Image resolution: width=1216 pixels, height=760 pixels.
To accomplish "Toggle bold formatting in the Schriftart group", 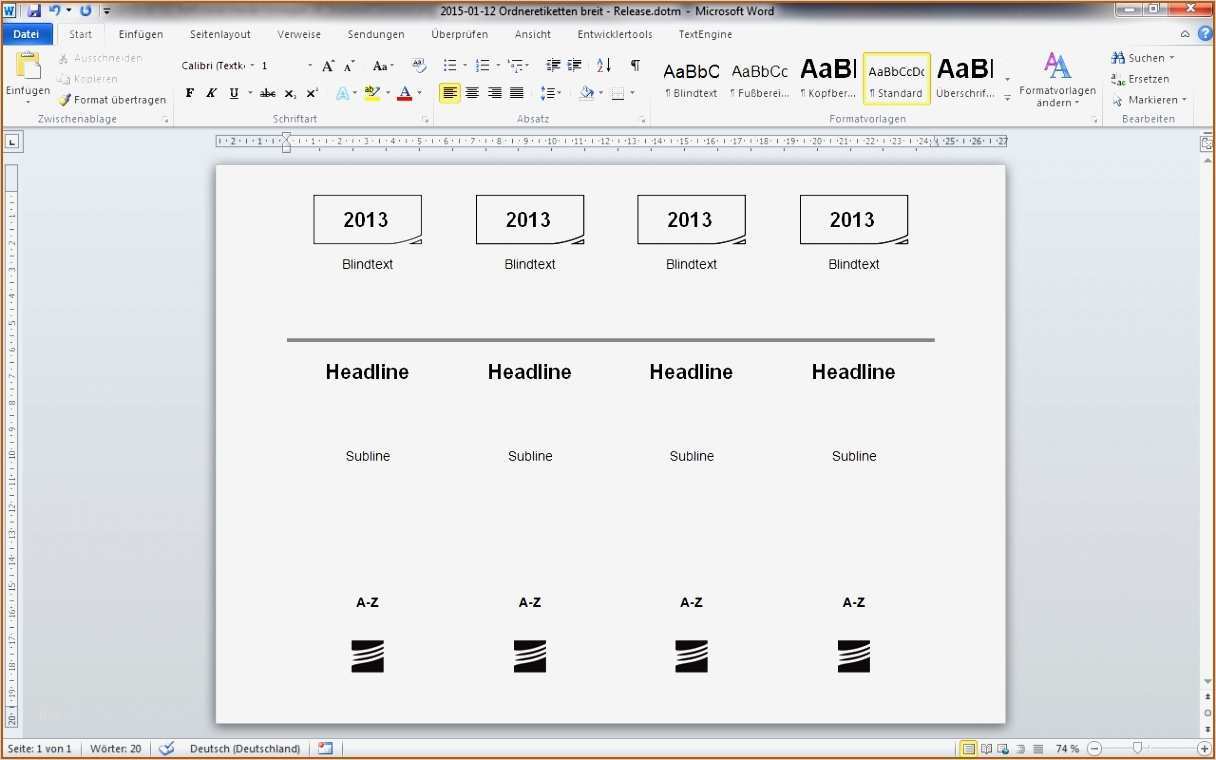I will (190, 93).
